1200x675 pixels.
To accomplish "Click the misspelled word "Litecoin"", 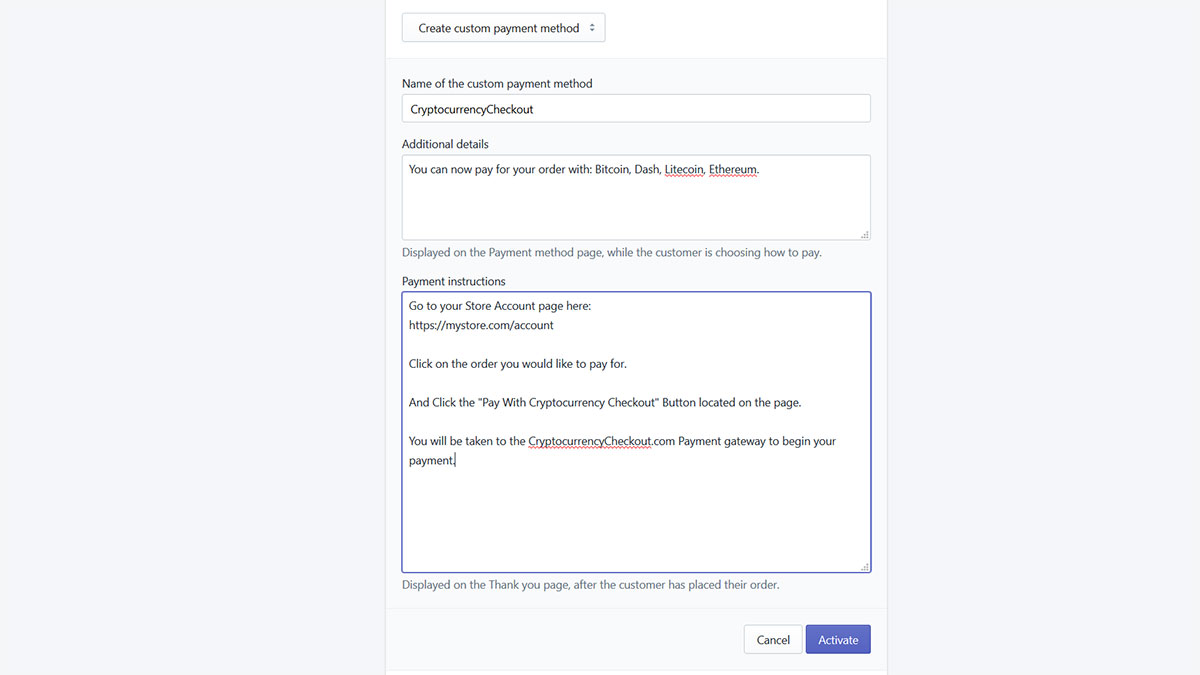I will pos(684,170).
